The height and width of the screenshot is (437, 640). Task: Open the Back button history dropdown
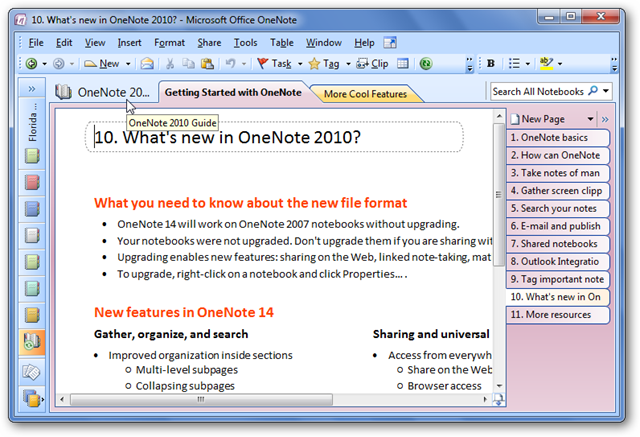click(x=44, y=64)
